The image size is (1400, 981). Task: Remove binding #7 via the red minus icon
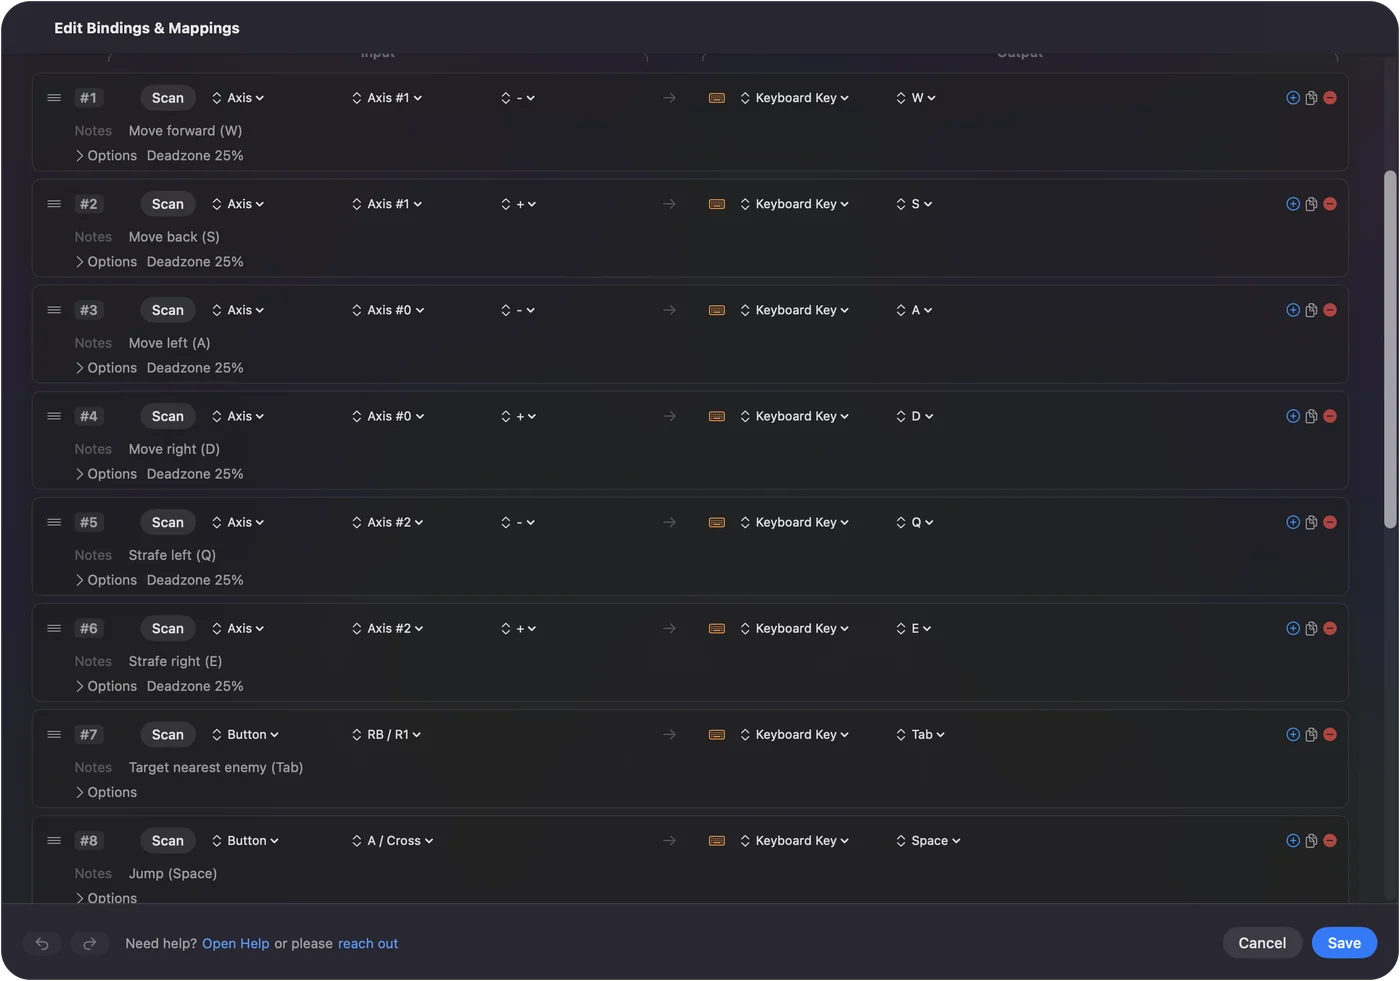[x=1330, y=734]
